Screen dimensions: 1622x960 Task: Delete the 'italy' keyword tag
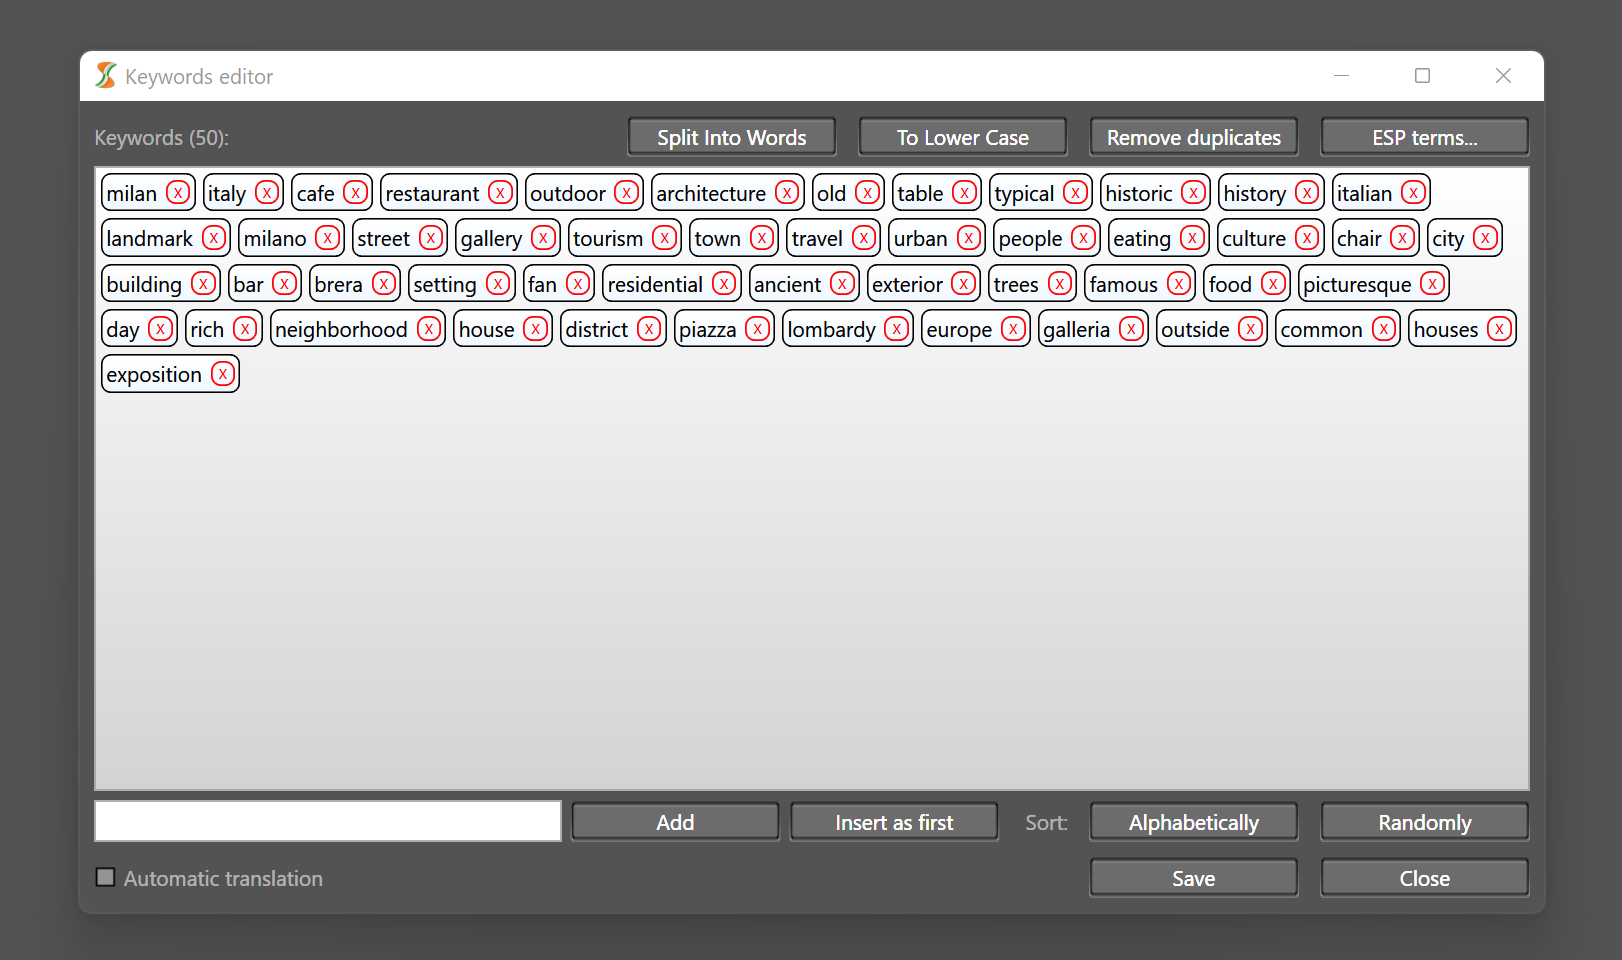click(267, 192)
